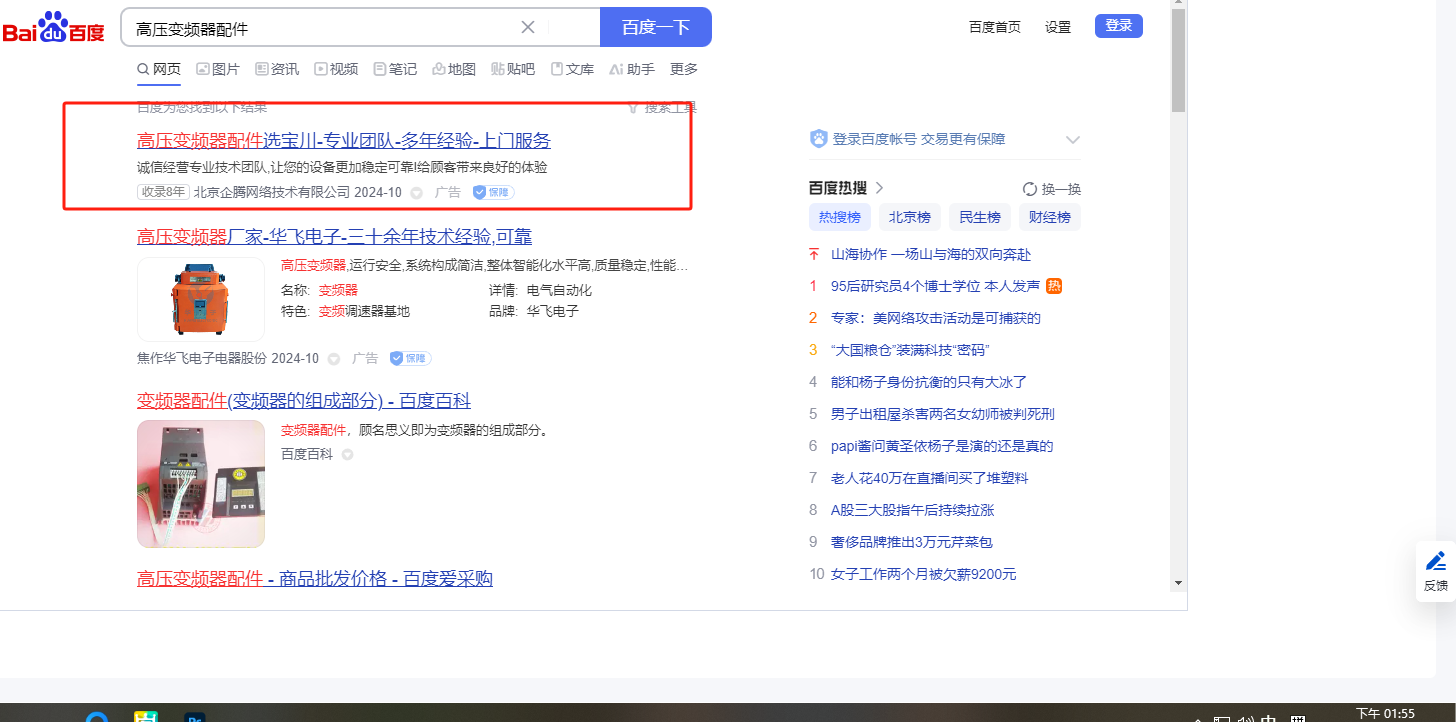Click the orange 变频器 product thumbnail
Viewport: 1456px width, 722px height.
[200, 298]
